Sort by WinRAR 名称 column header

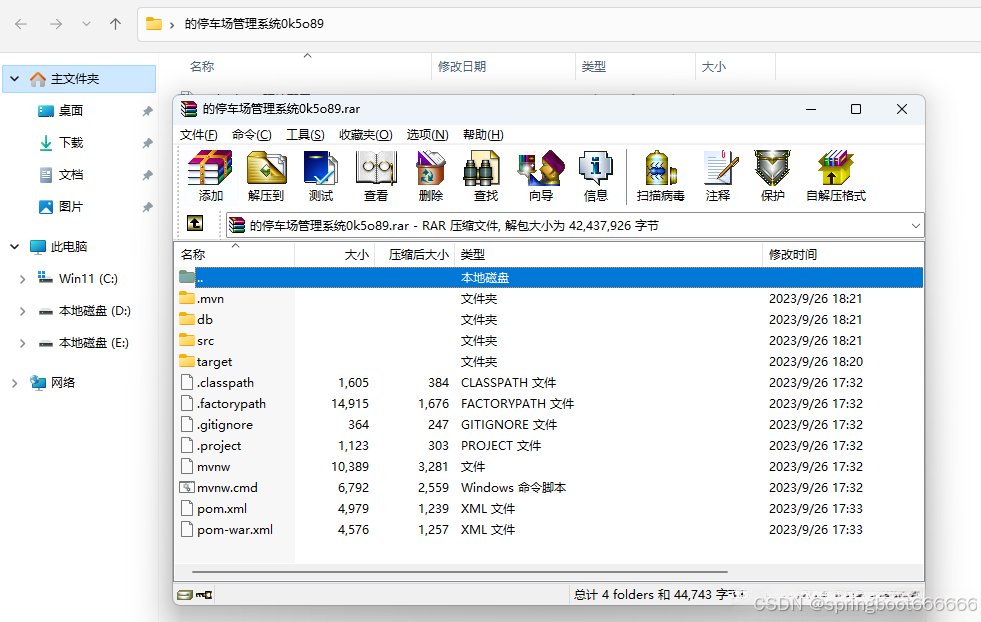235,255
